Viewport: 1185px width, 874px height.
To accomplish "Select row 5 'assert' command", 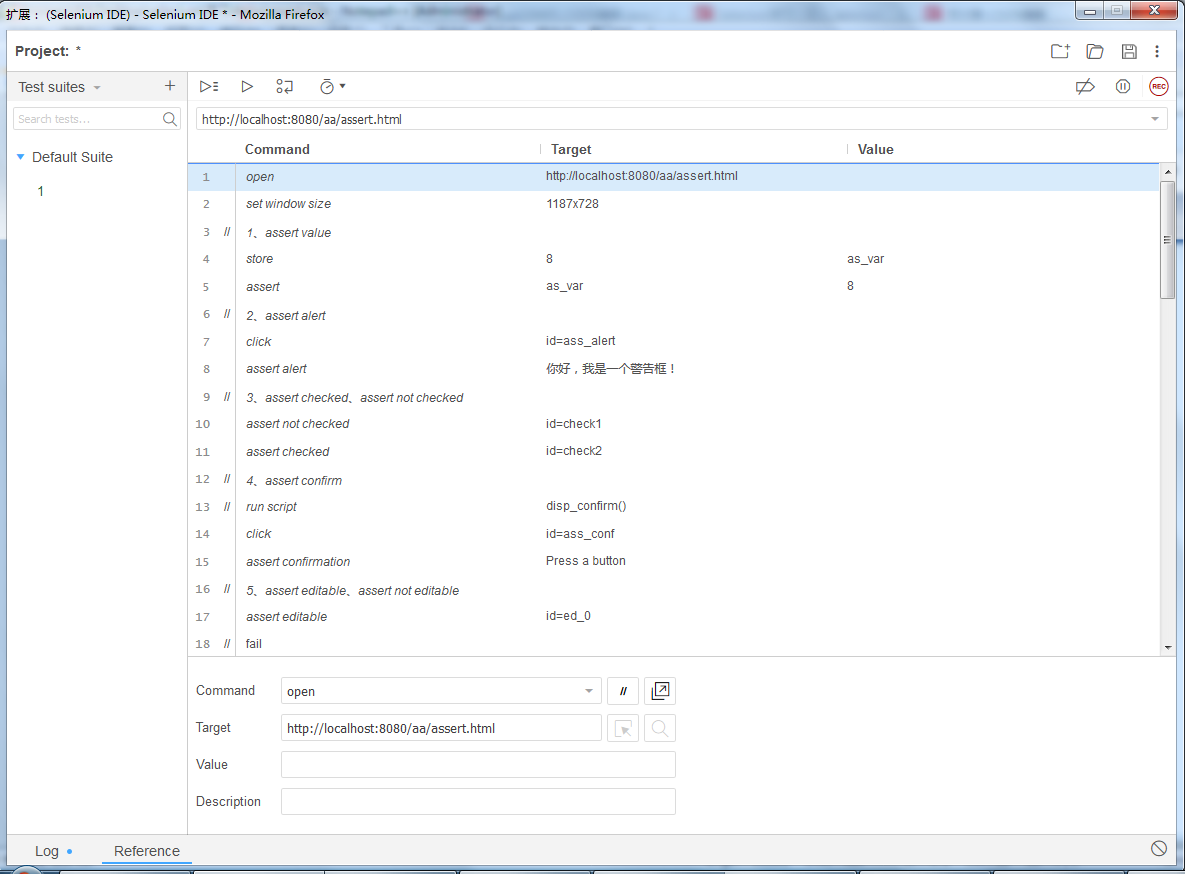I will [673, 287].
